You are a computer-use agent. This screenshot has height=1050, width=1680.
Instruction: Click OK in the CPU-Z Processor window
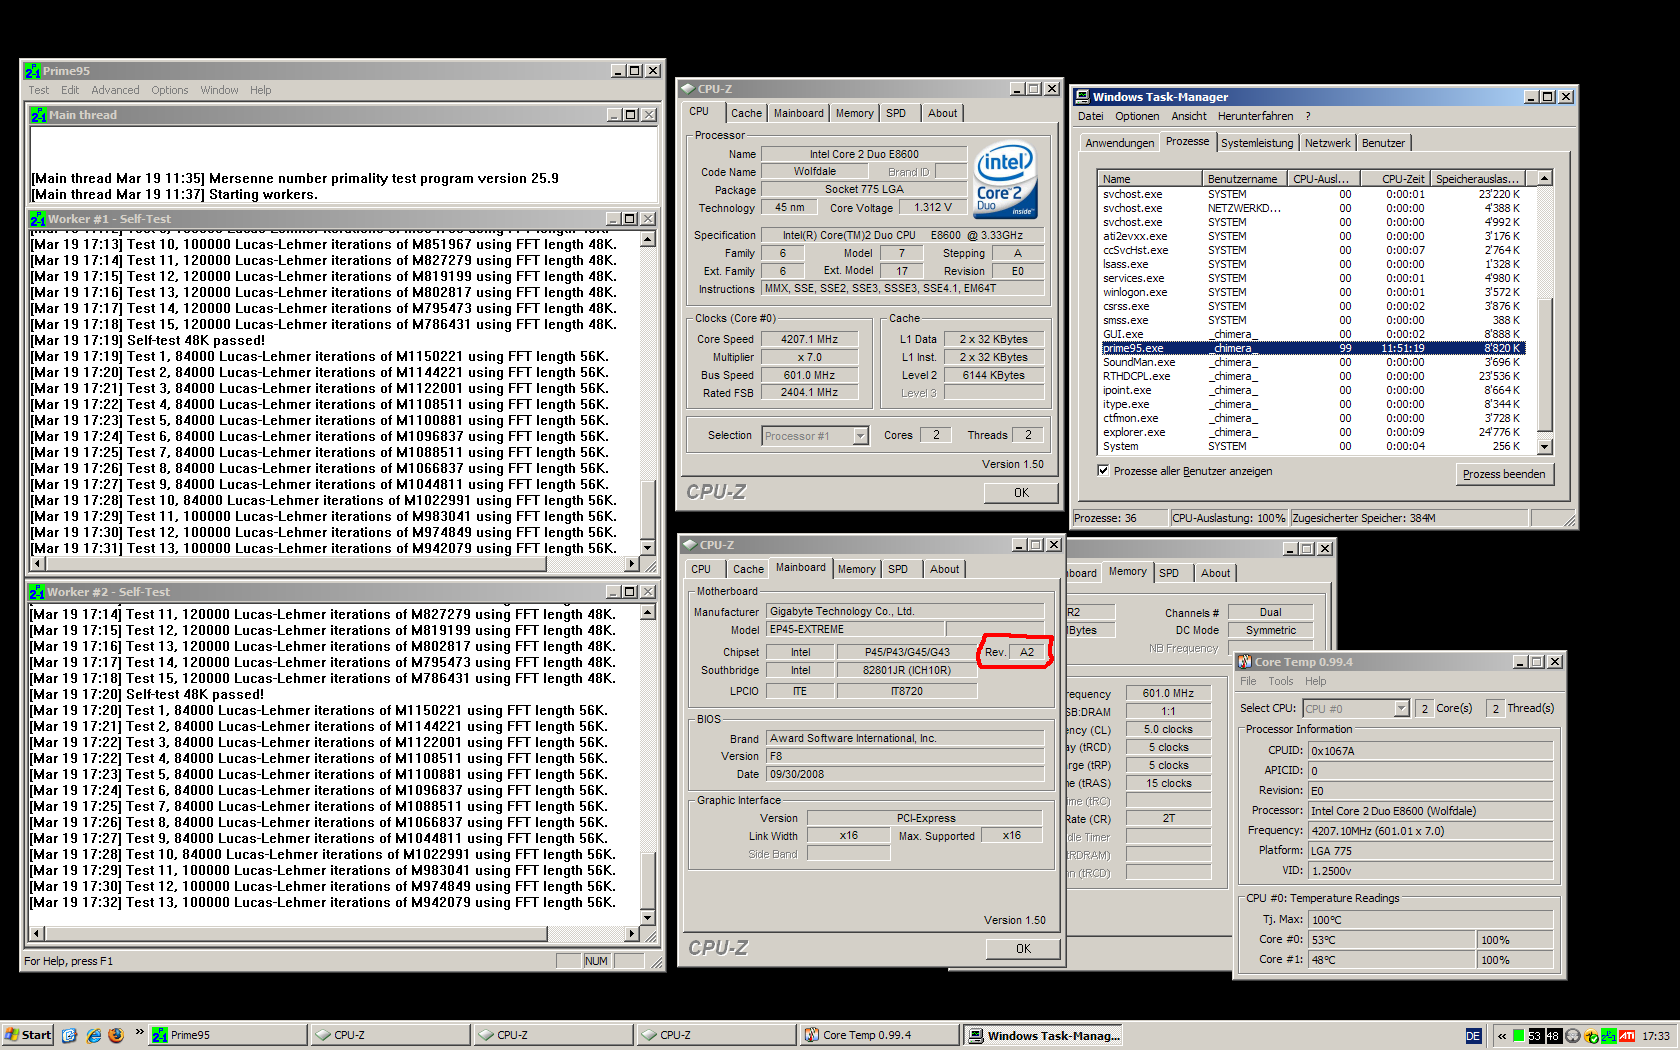click(1021, 492)
